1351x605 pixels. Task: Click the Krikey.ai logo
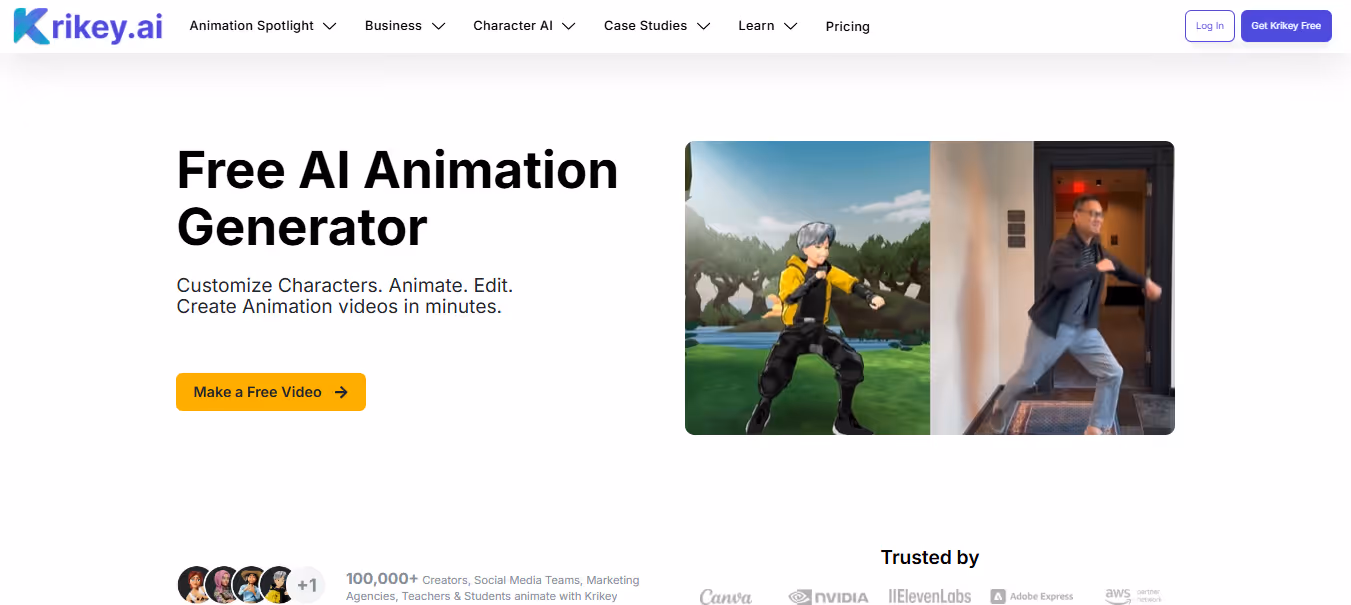tap(88, 26)
